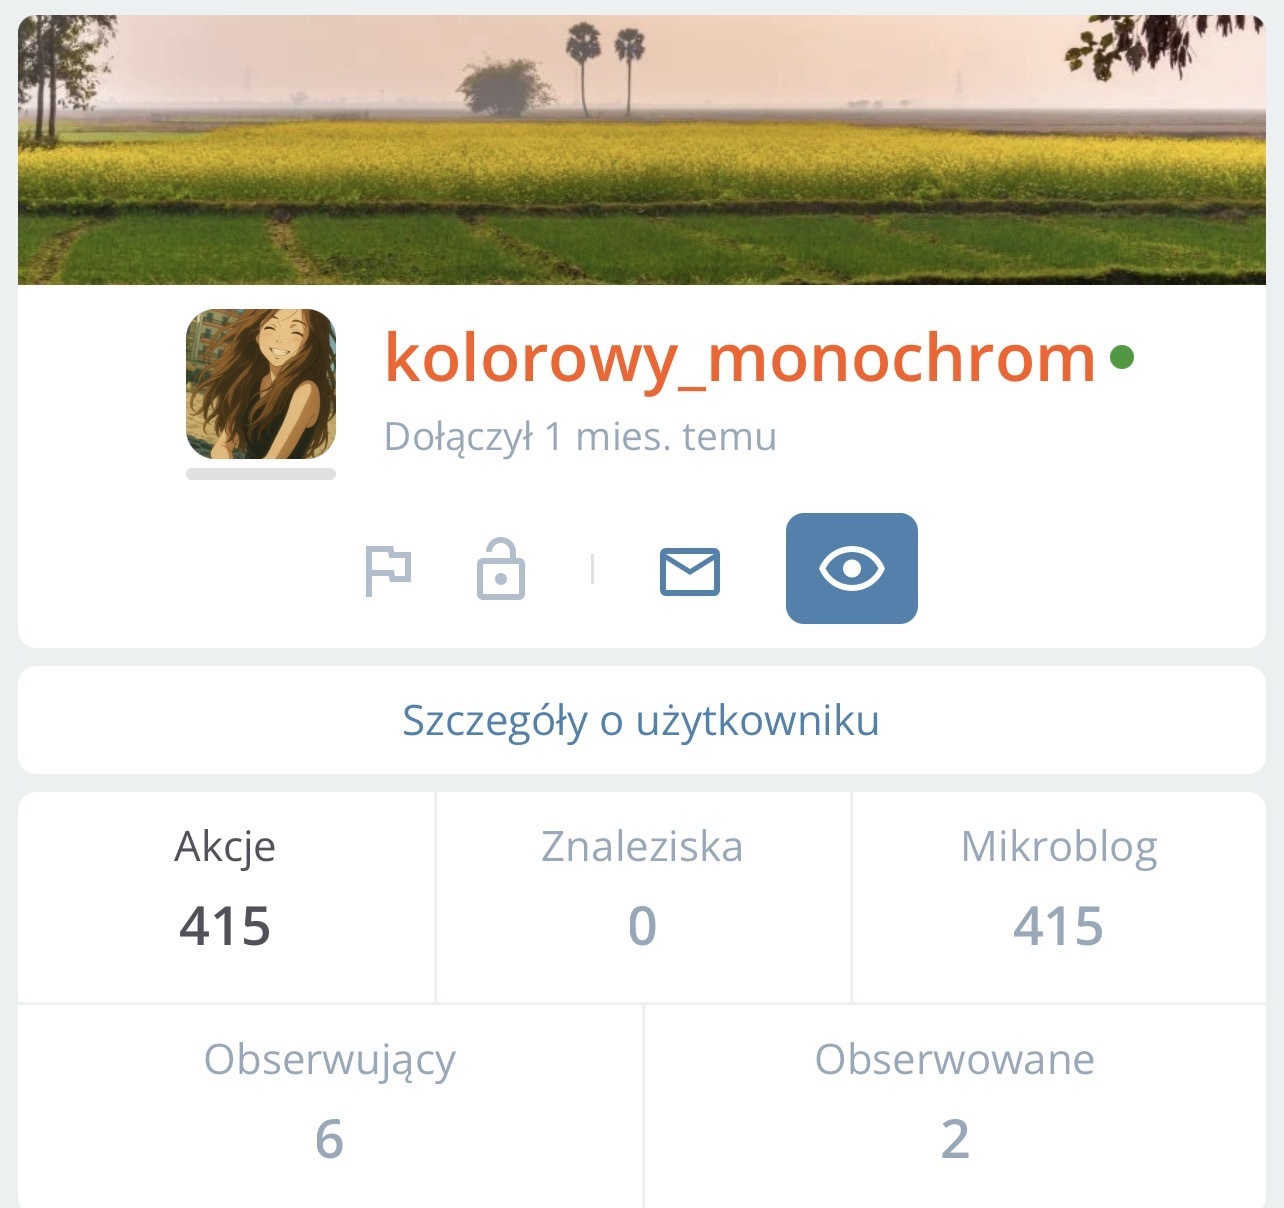Click the padlock block-user icon
This screenshot has height=1208, width=1284.
click(x=501, y=569)
